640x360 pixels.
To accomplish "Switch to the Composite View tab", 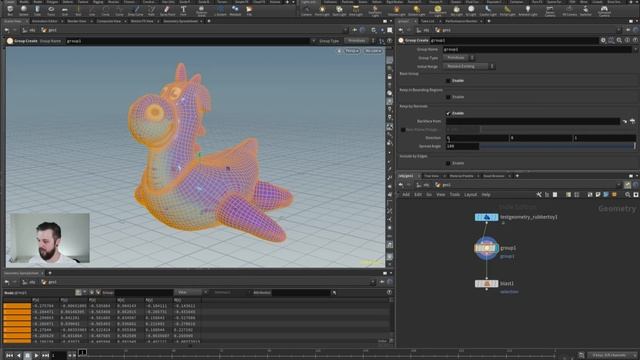I will coord(109,21).
